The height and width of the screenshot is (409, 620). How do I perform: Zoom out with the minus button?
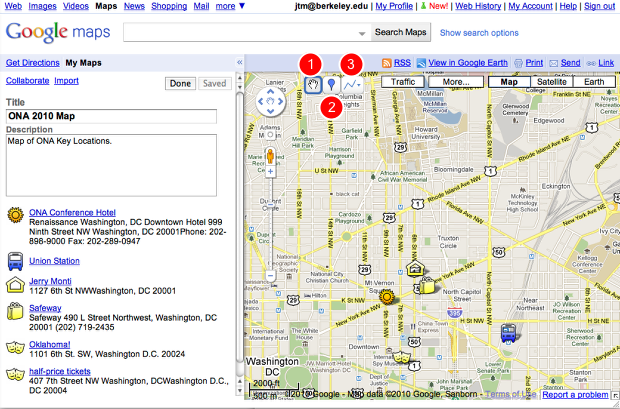[270, 275]
